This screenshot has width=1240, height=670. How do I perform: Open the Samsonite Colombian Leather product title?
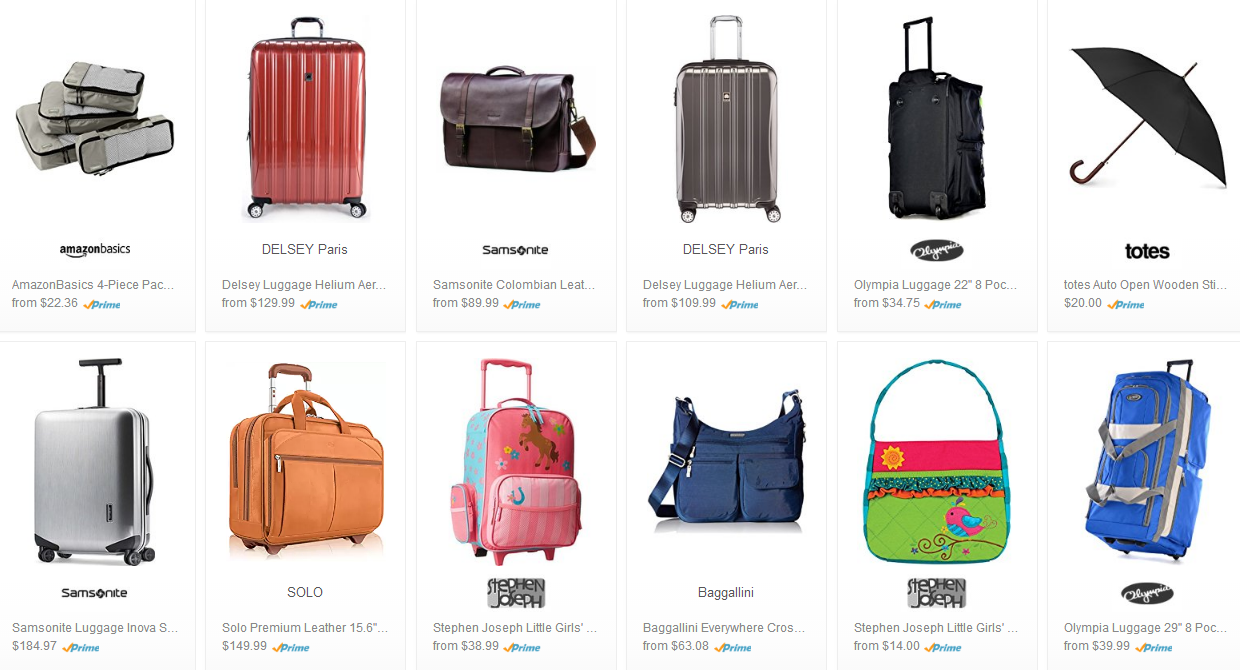pos(514,285)
